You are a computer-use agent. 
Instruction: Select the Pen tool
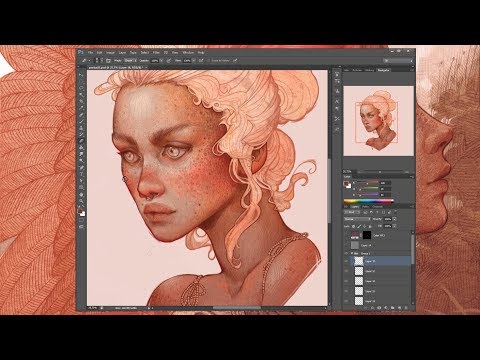coord(81,167)
